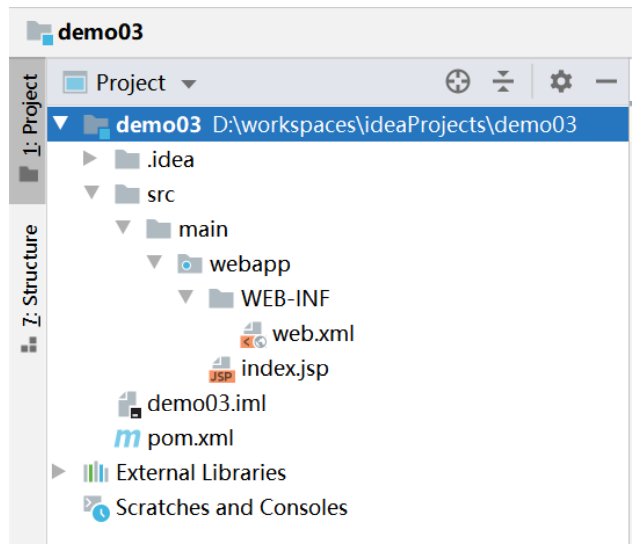The width and height of the screenshot is (639, 551).
Task: Select the .idea folder name
Action: click(170, 159)
